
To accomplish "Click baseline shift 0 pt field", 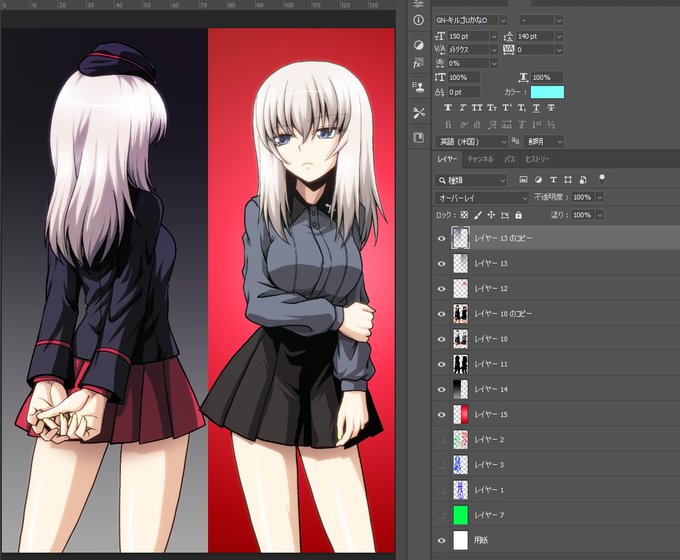I will pos(464,92).
